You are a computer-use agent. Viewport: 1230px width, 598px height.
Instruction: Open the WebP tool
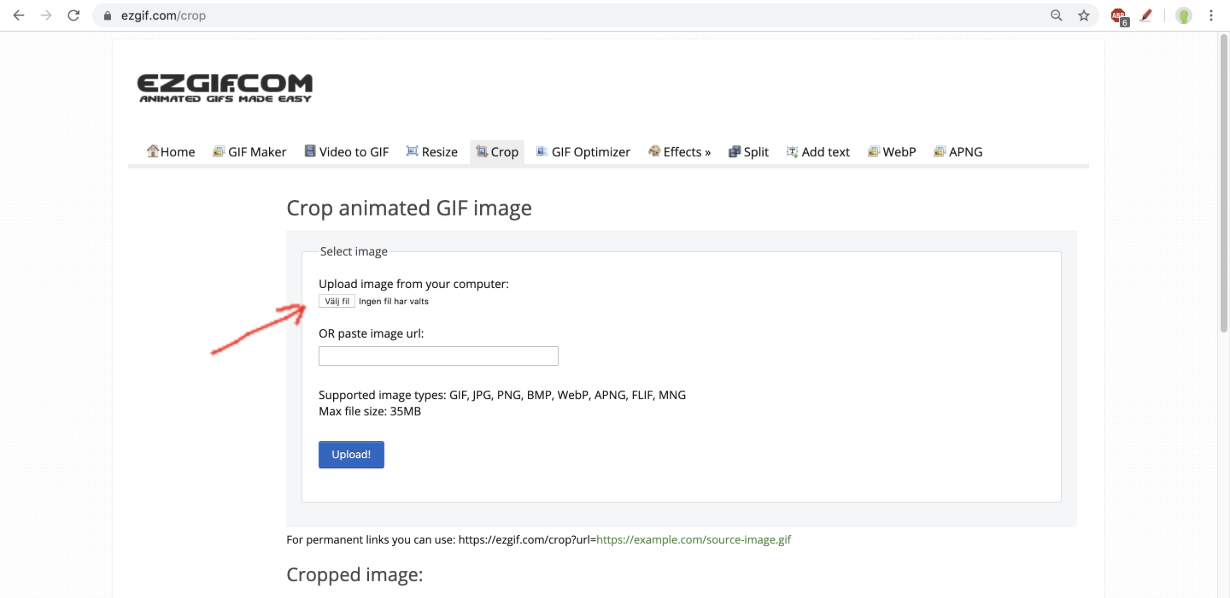[x=891, y=152]
